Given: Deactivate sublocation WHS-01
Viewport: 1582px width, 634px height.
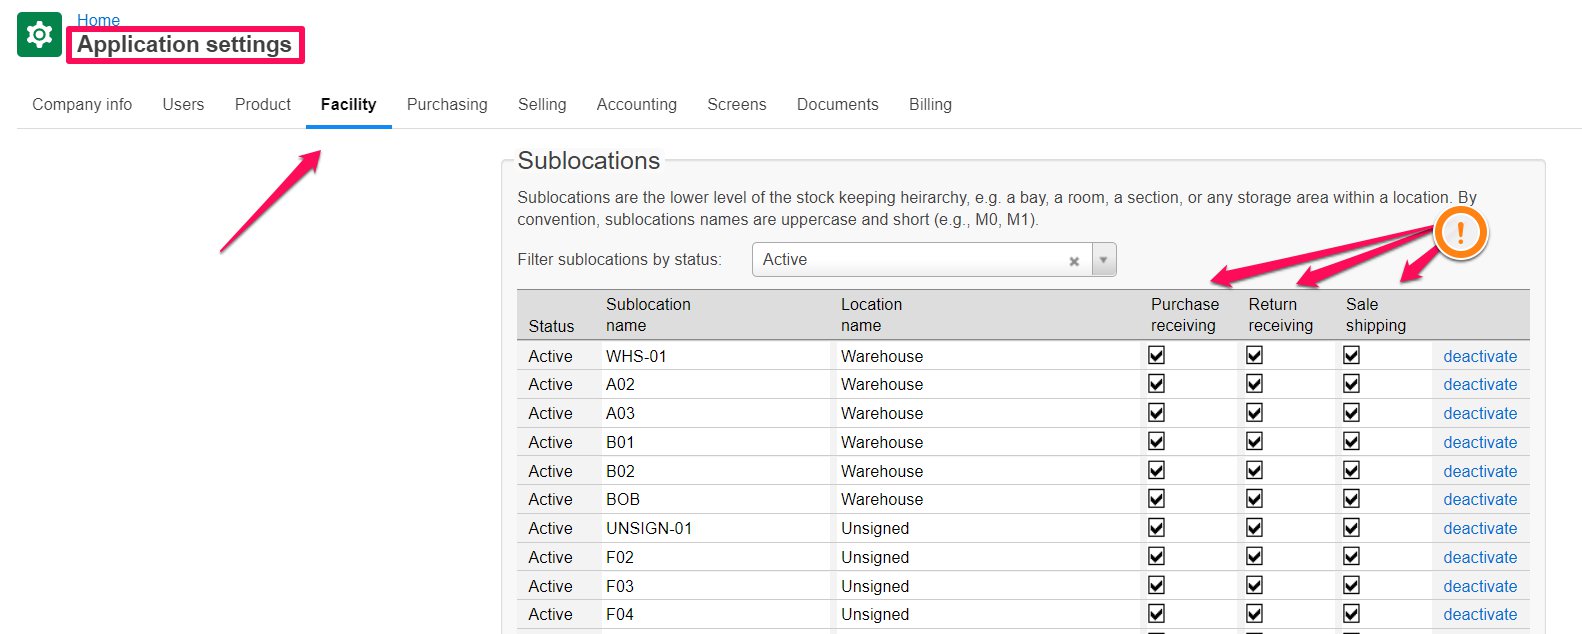Looking at the screenshot, I should click(1480, 356).
